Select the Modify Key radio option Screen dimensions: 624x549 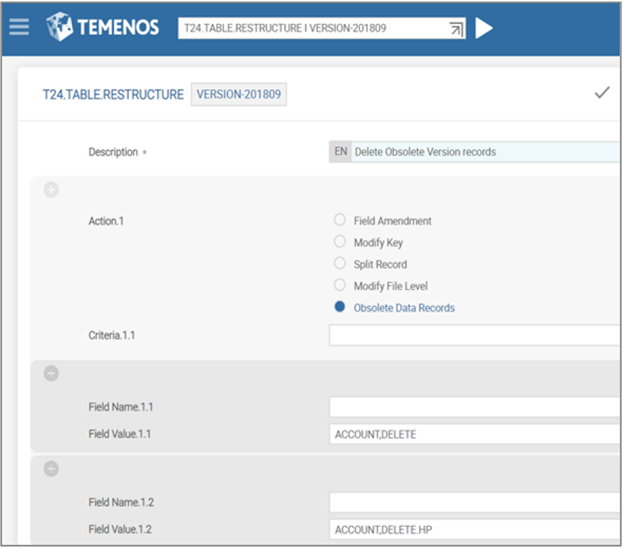[340, 242]
